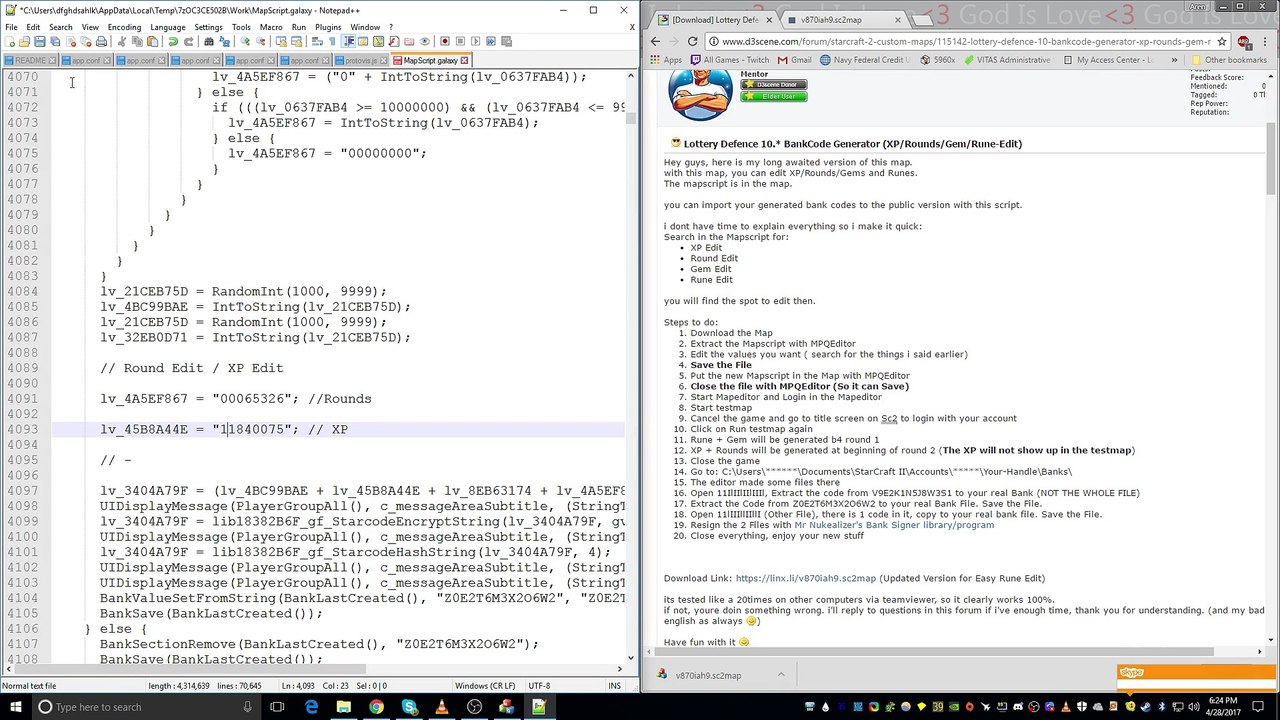Open Mr Nukealizer's Bank Signer library link
The image size is (1280, 720).
[x=894, y=525]
